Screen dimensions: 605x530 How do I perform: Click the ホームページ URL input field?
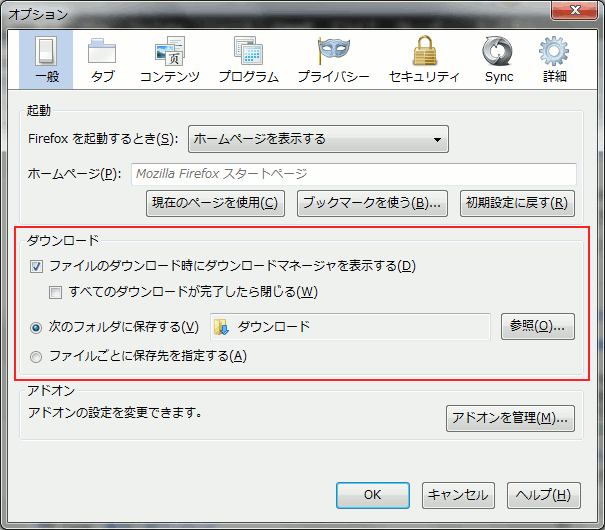pos(353,174)
